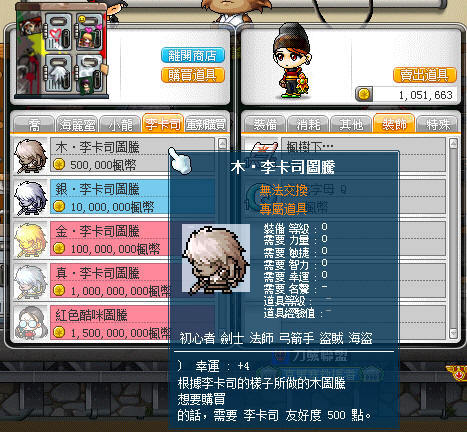
Task: Click the 離開商店 button
Action: [x=193, y=55]
